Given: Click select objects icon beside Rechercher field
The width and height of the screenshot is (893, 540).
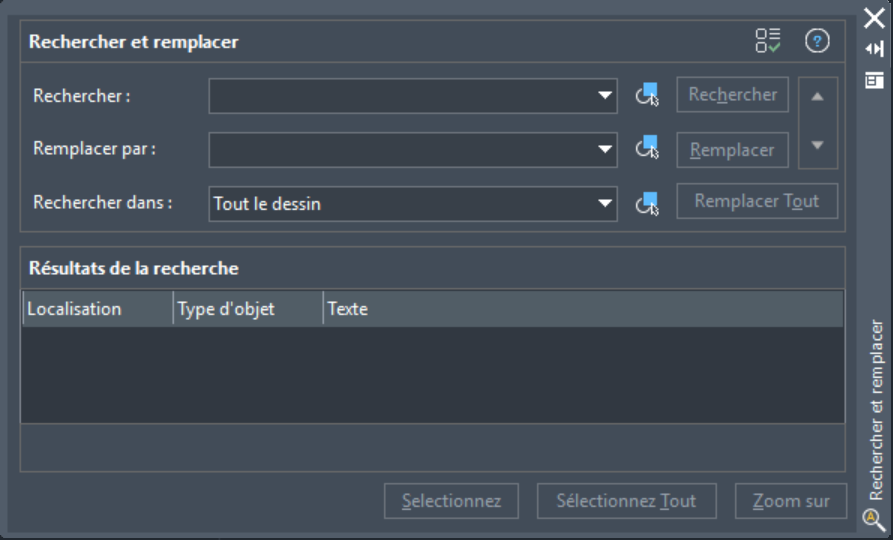Looking at the screenshot, I should (648, 95).
